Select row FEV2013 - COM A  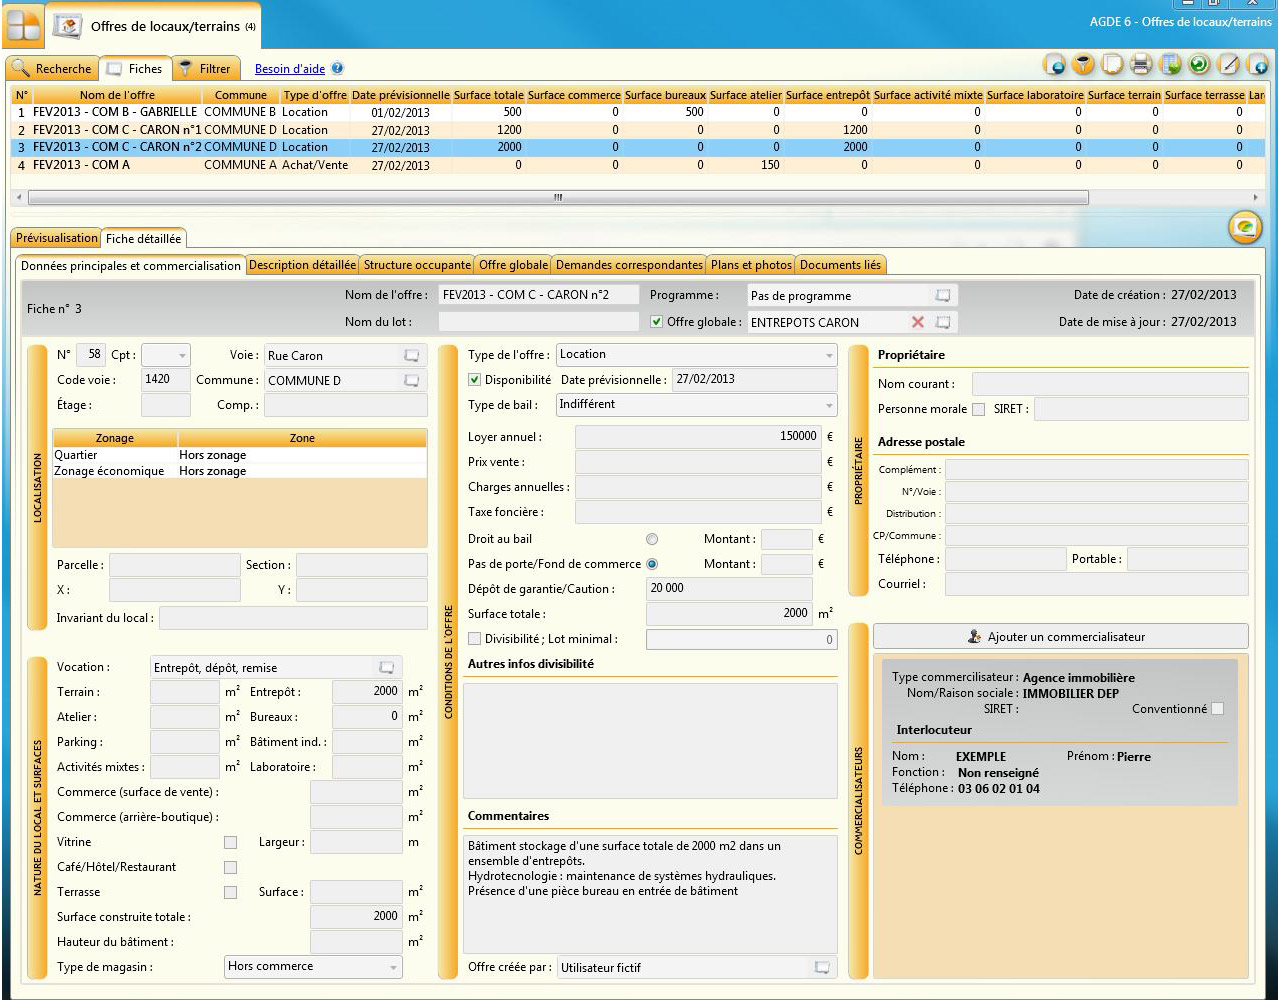click(x=638, y=165)
